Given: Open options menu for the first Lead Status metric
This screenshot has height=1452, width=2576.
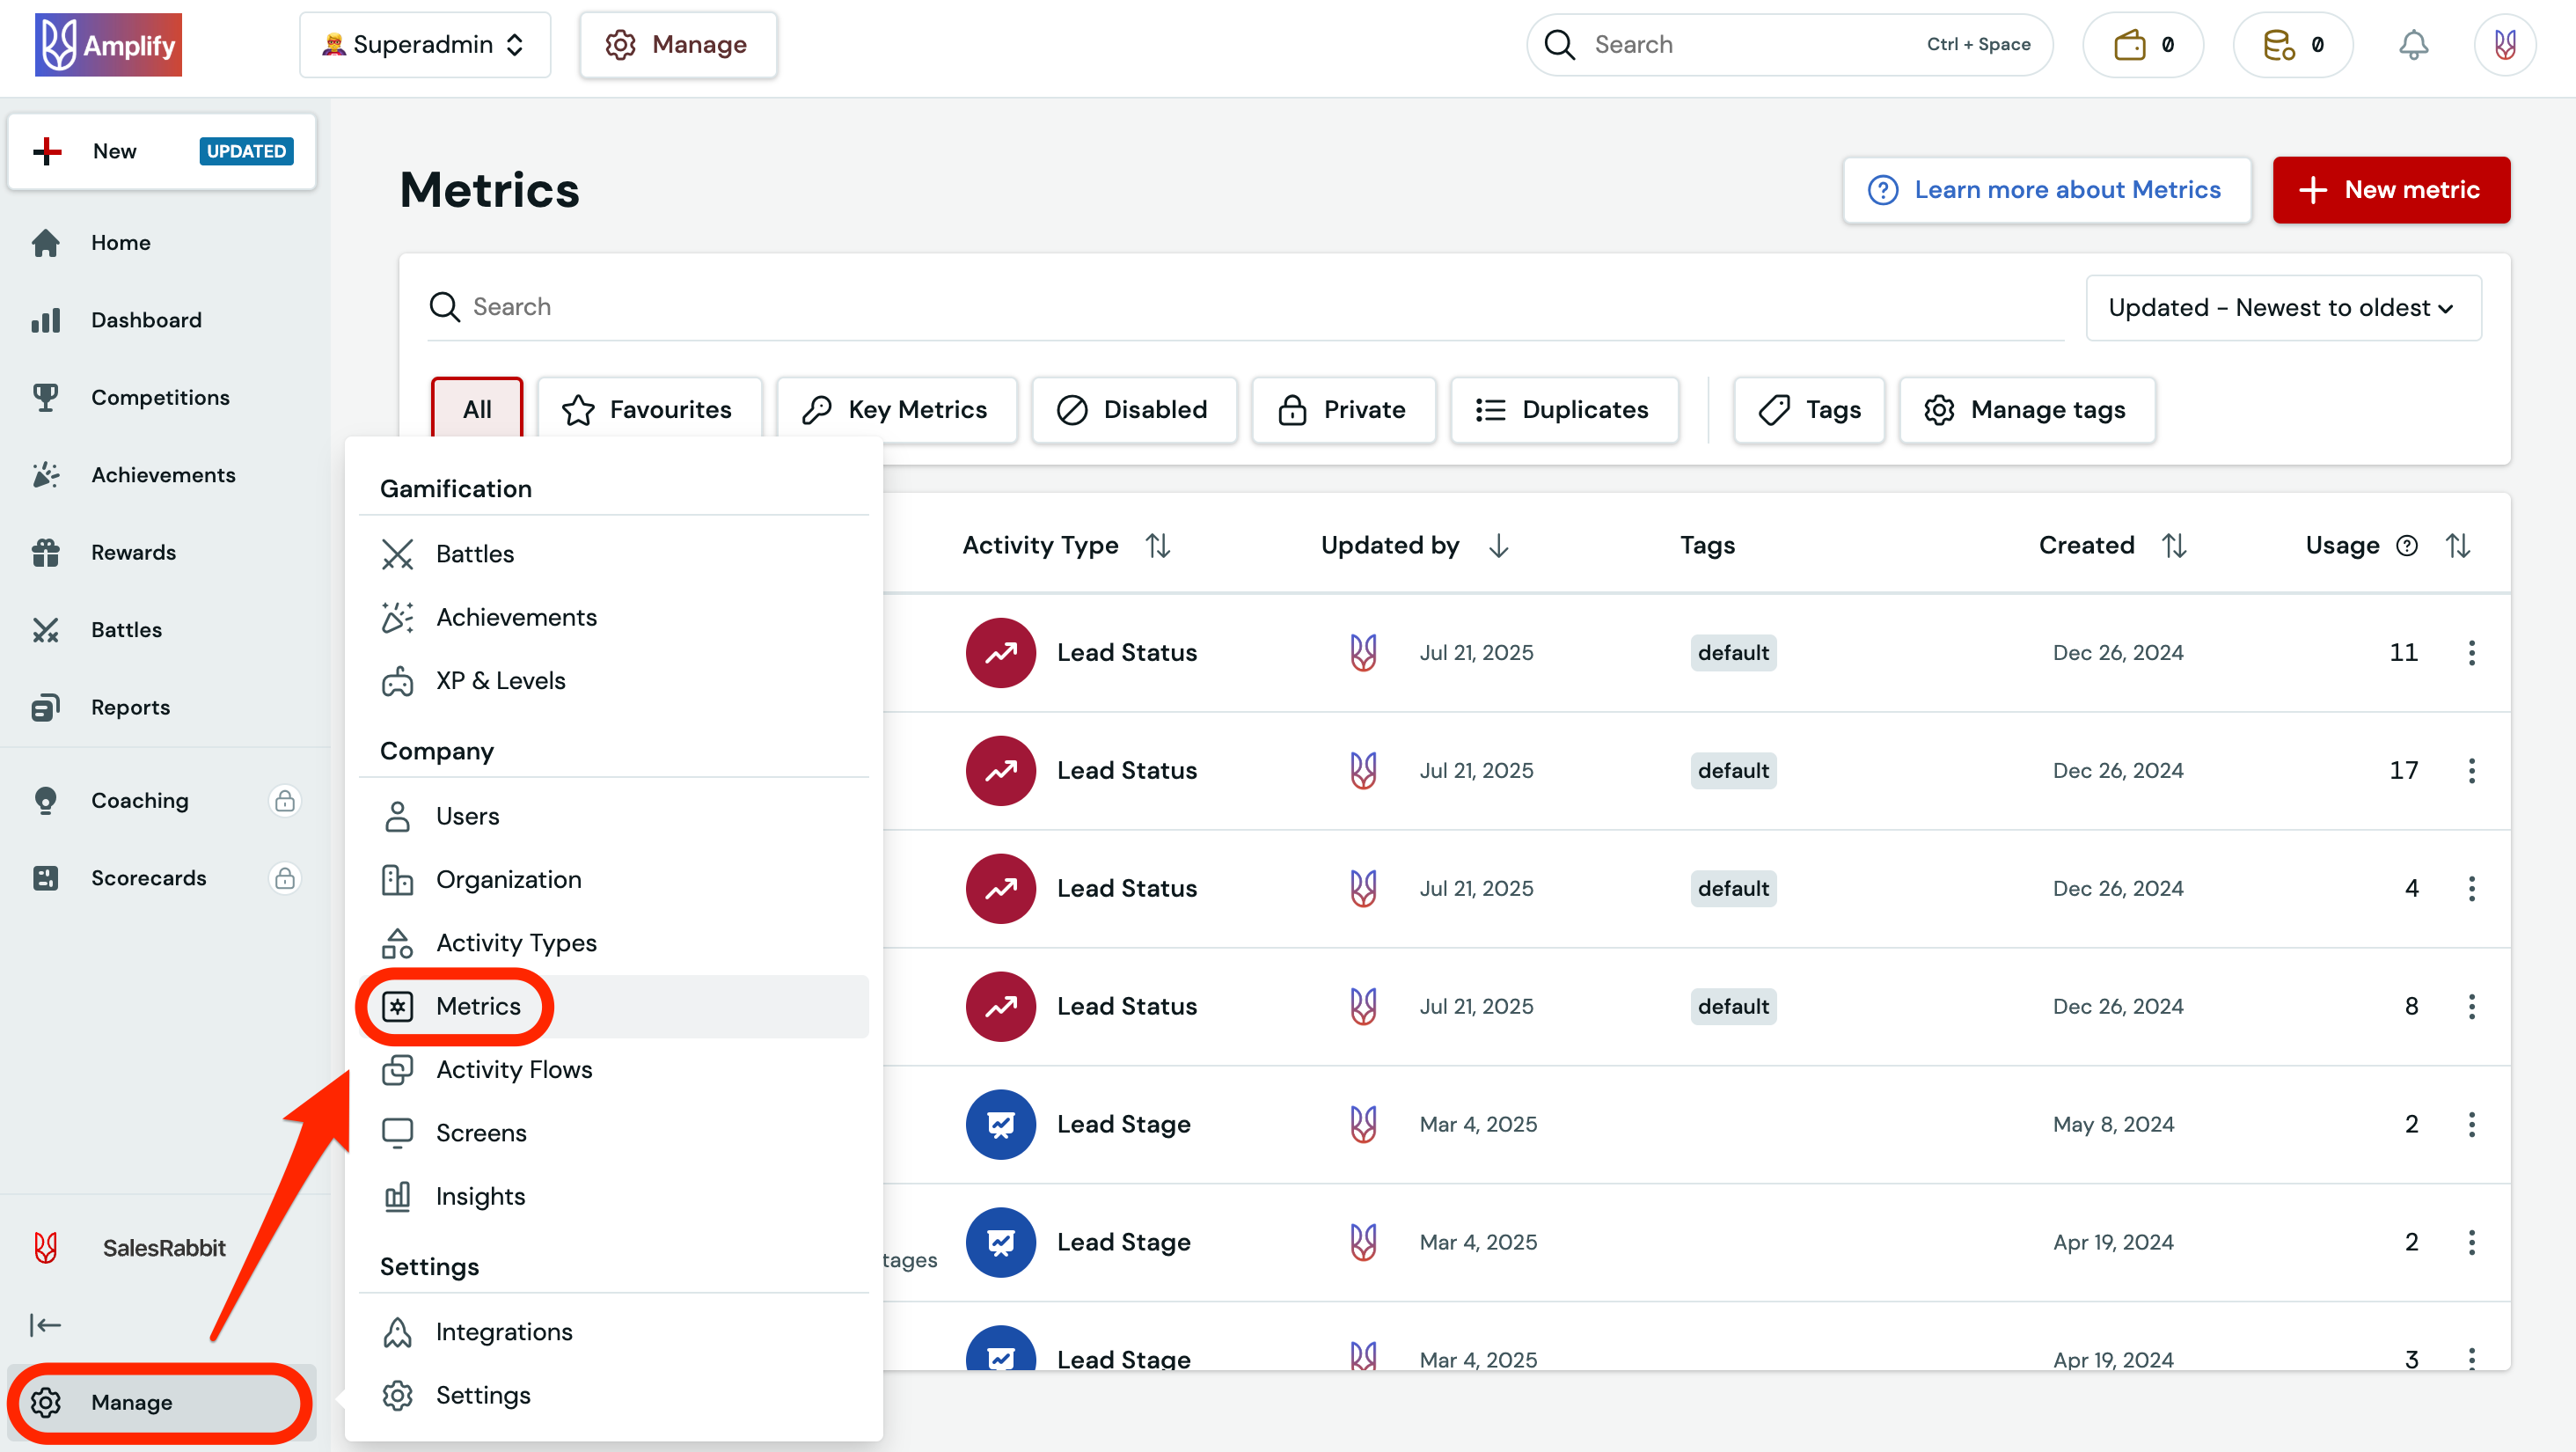Looking at the screenshot, I should point(2472,652).
